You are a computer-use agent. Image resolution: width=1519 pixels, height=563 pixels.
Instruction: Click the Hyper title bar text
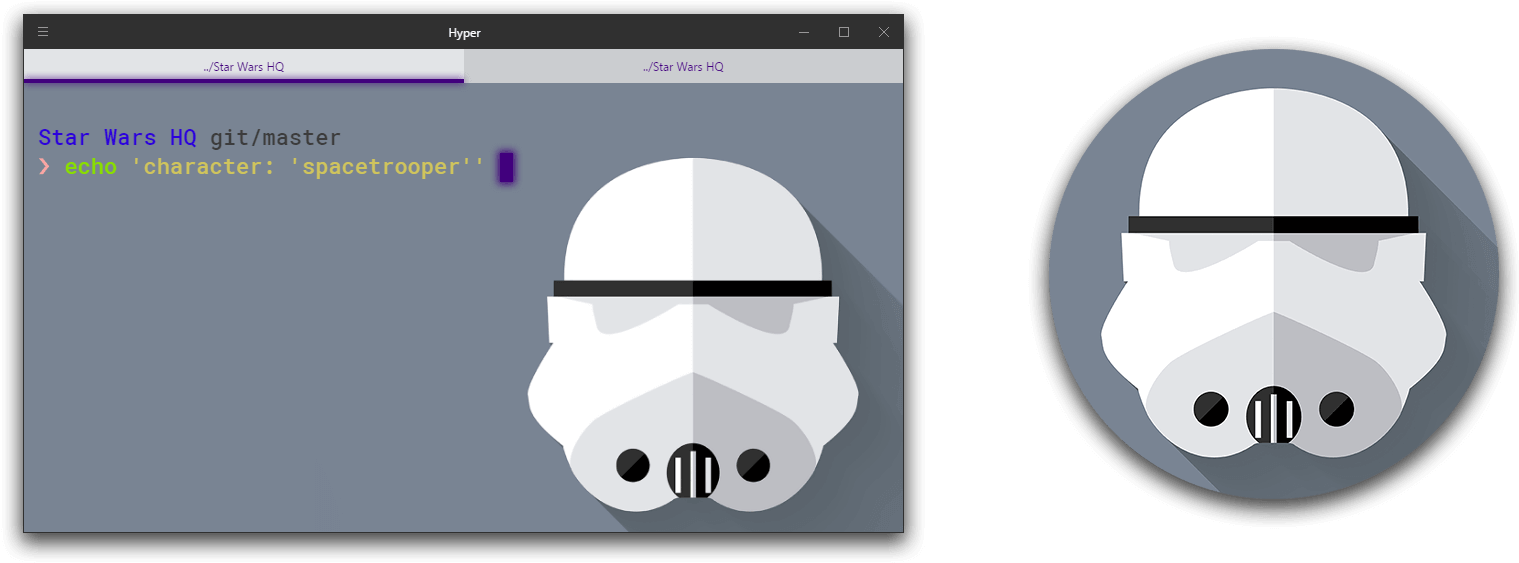pyautogui.click(x=464, y=33)
